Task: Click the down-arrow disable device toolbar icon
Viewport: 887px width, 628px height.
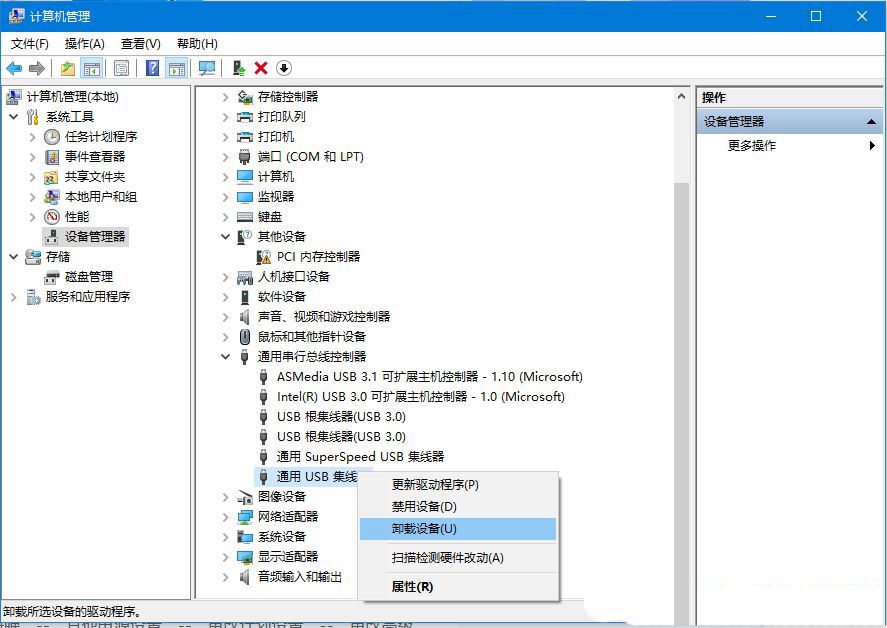Action: click(284, 68)
